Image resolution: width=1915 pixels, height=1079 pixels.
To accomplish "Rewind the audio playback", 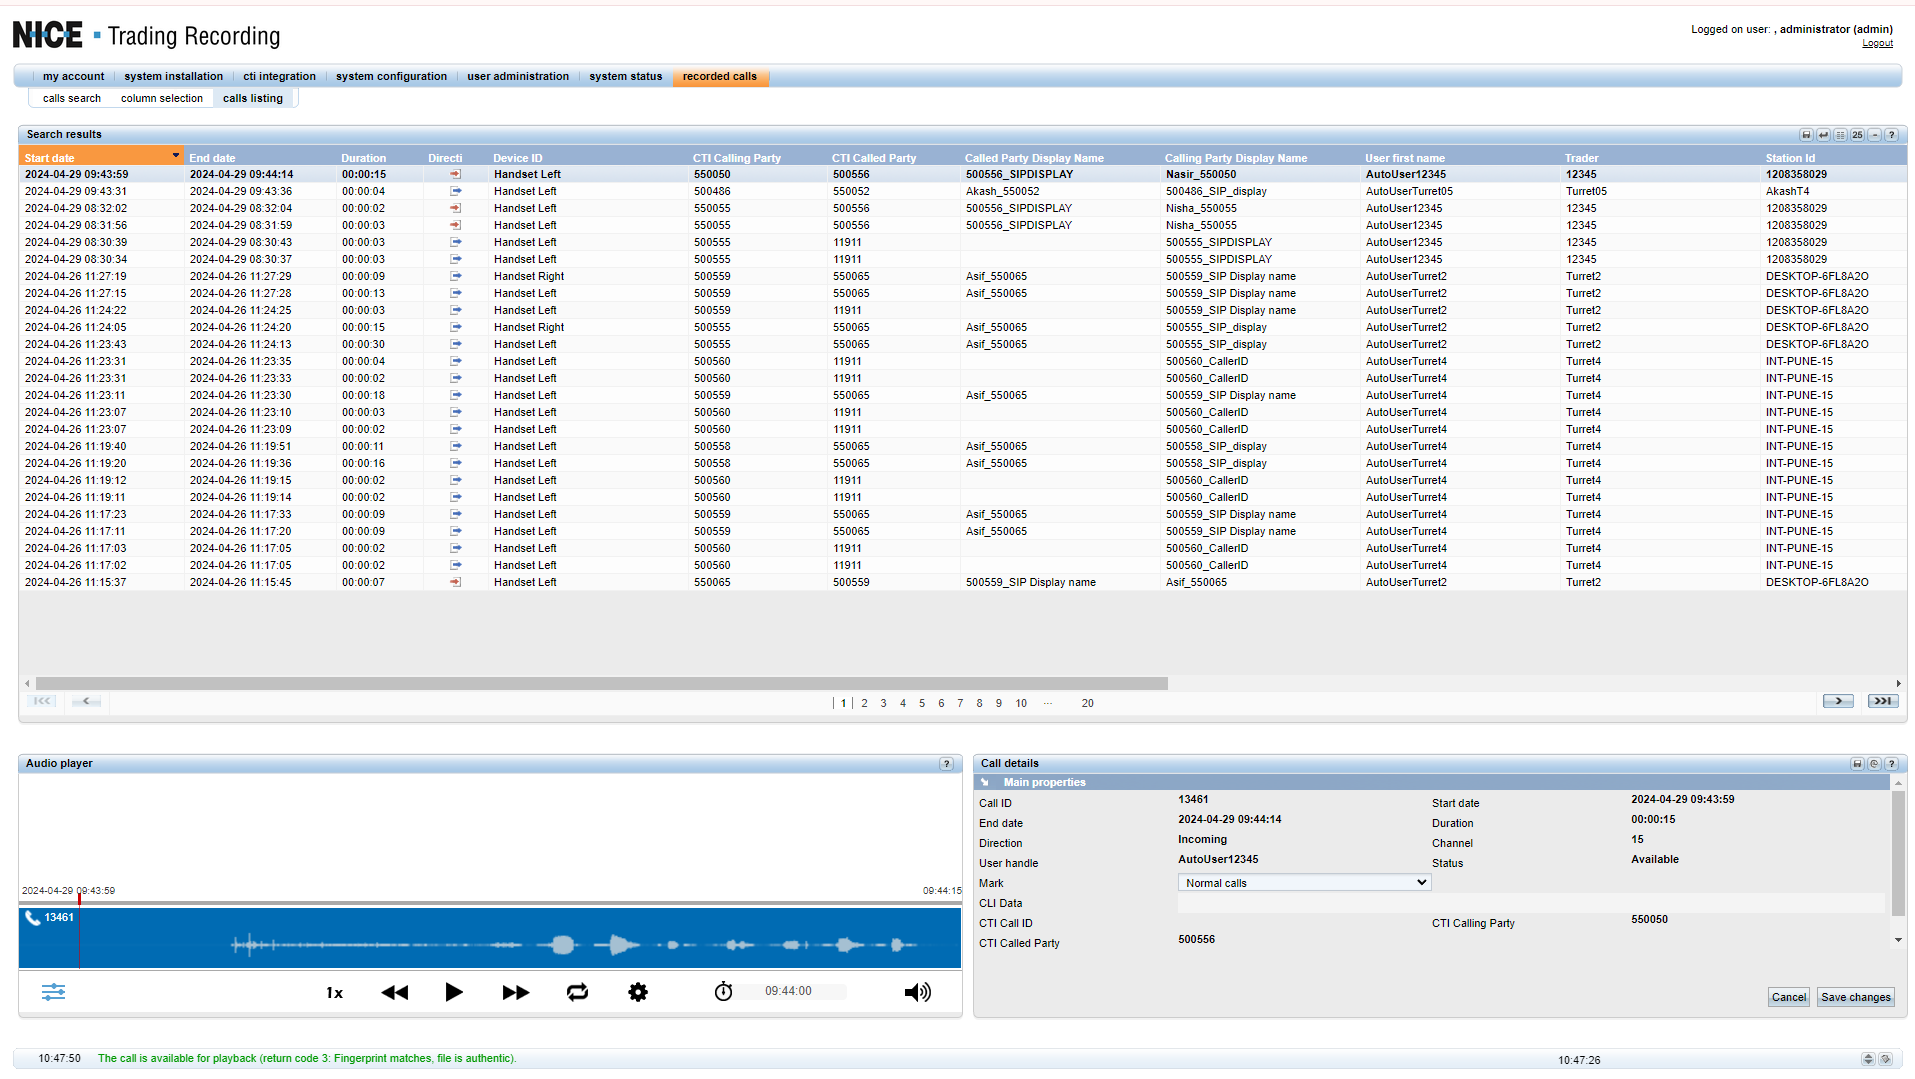I will (x=395, y=992).
